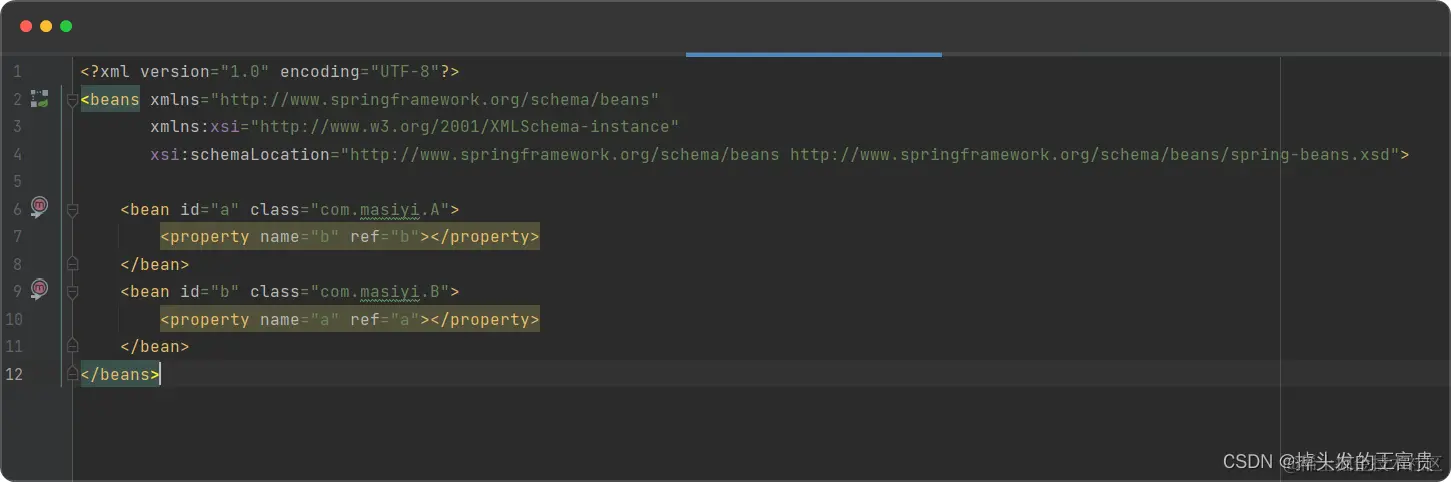The width and height of the screenshot is (1451, 482).
Task: Click the ref="a" attribute on line 10
Action: pos(385,319)
